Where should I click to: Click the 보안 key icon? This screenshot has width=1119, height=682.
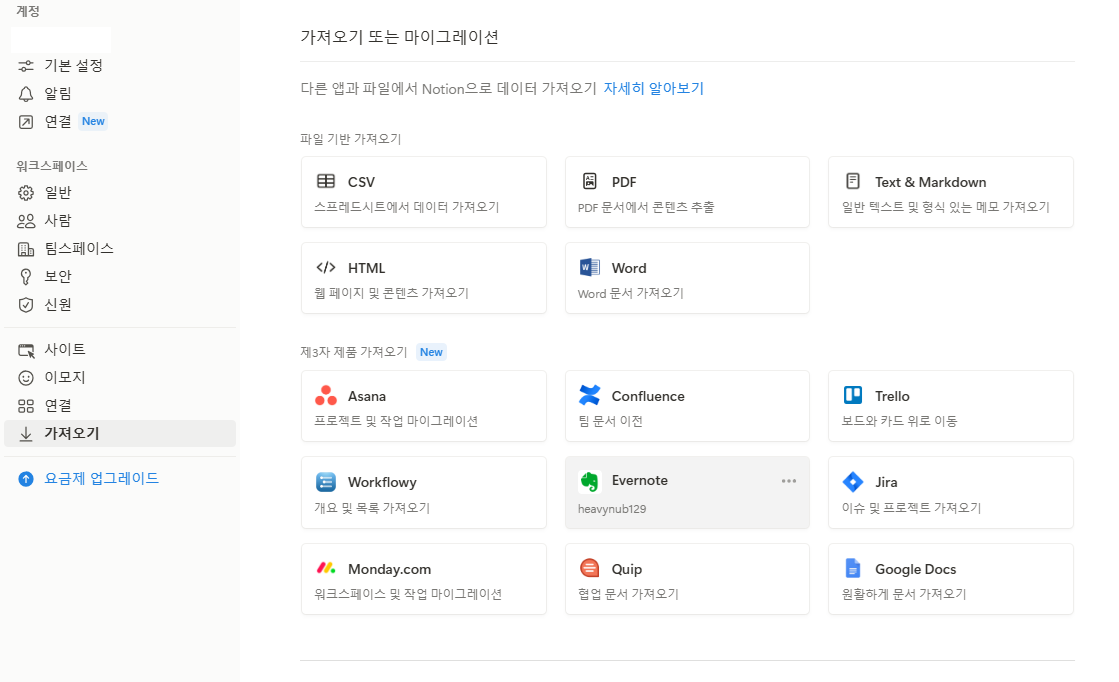pos(26,277)
